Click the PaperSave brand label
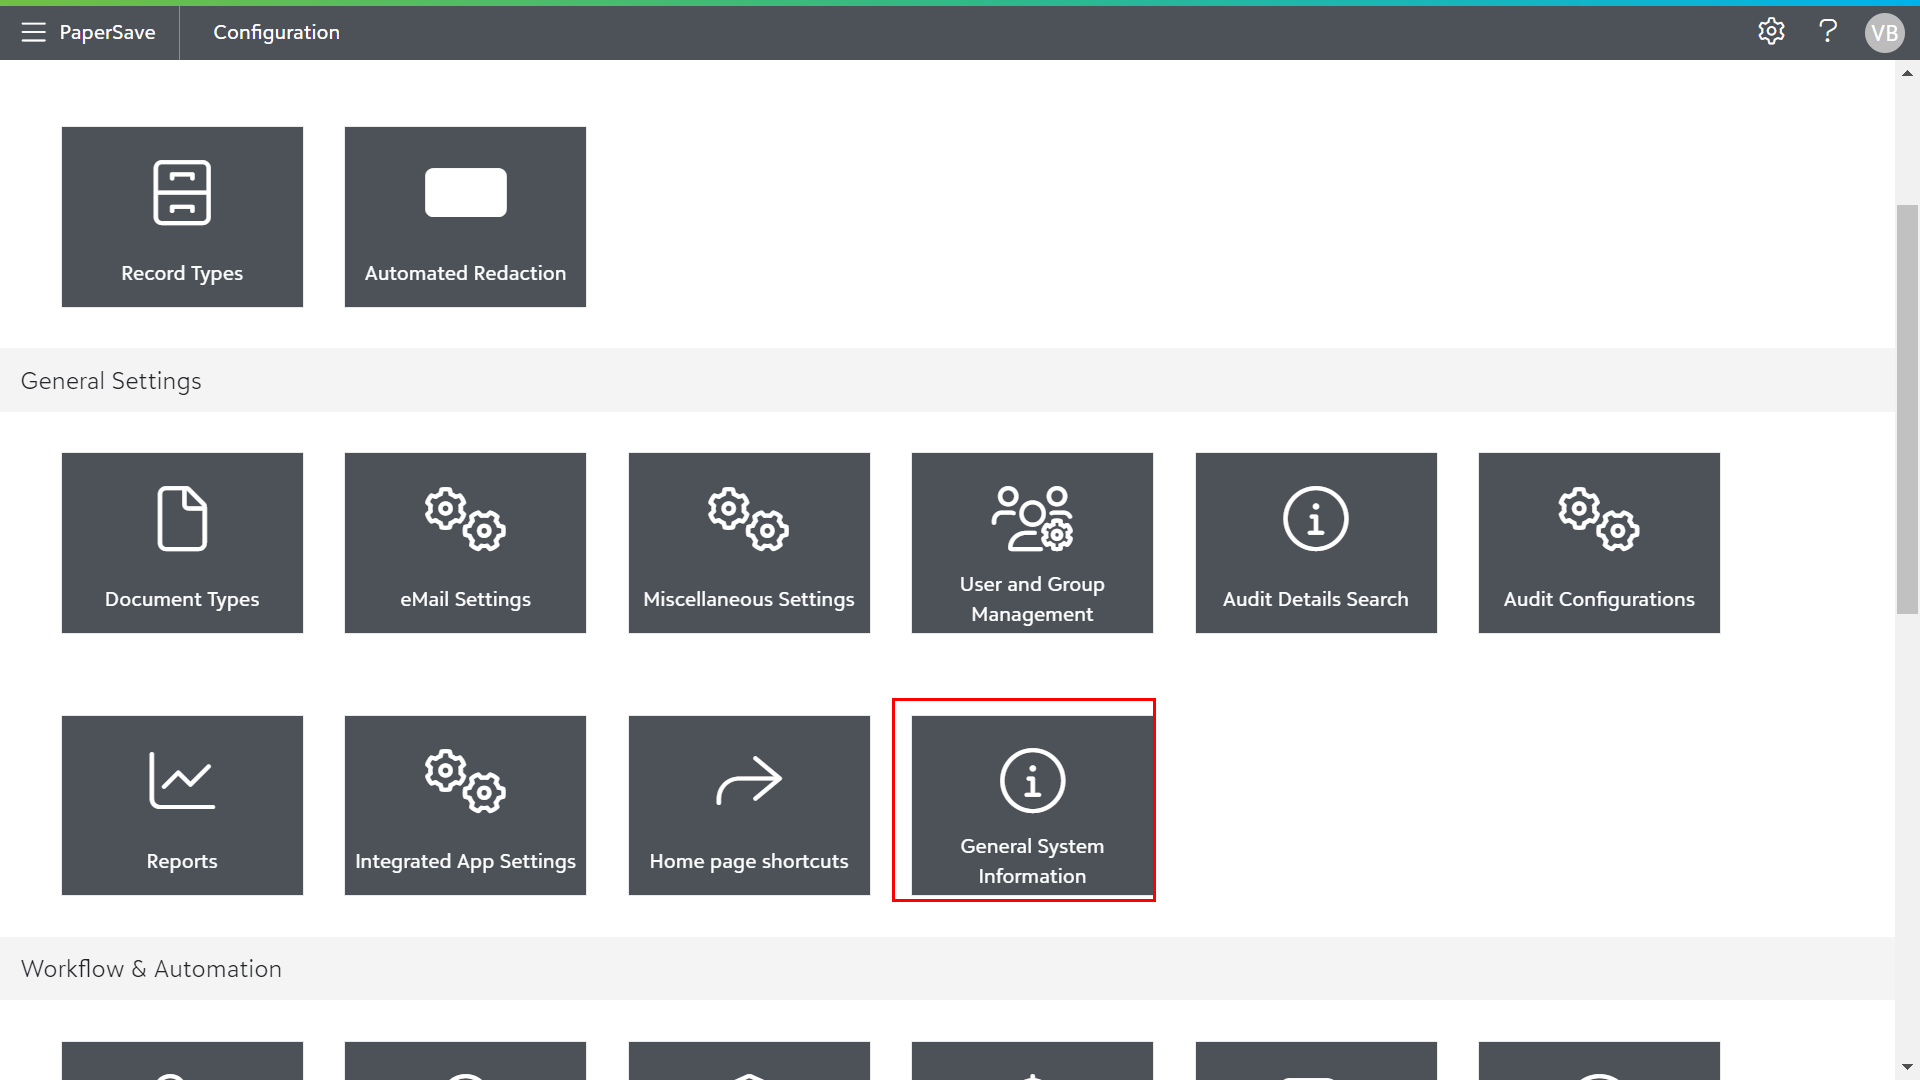Viewport: 1920px width, 1080px height. click(107, 32)
